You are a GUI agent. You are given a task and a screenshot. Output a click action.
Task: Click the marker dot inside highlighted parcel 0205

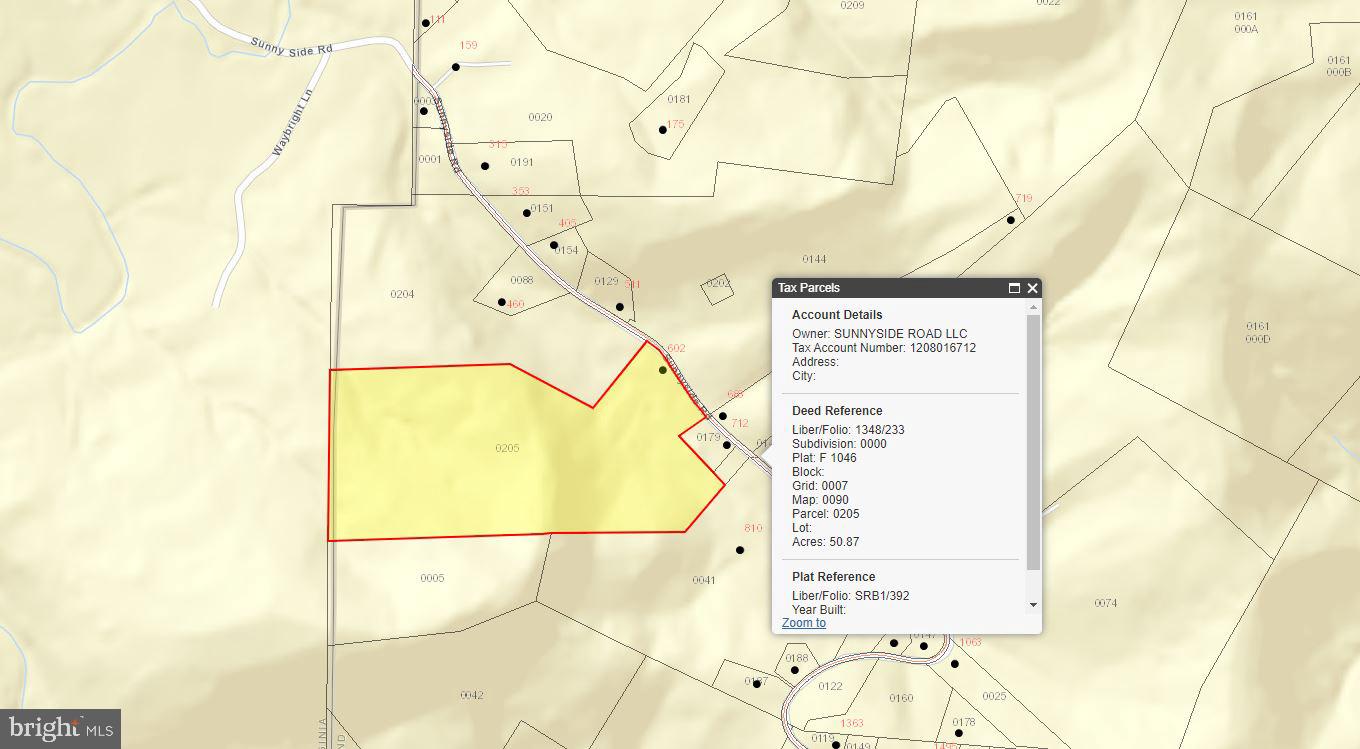pyautogui.click(x=663, y=370)
